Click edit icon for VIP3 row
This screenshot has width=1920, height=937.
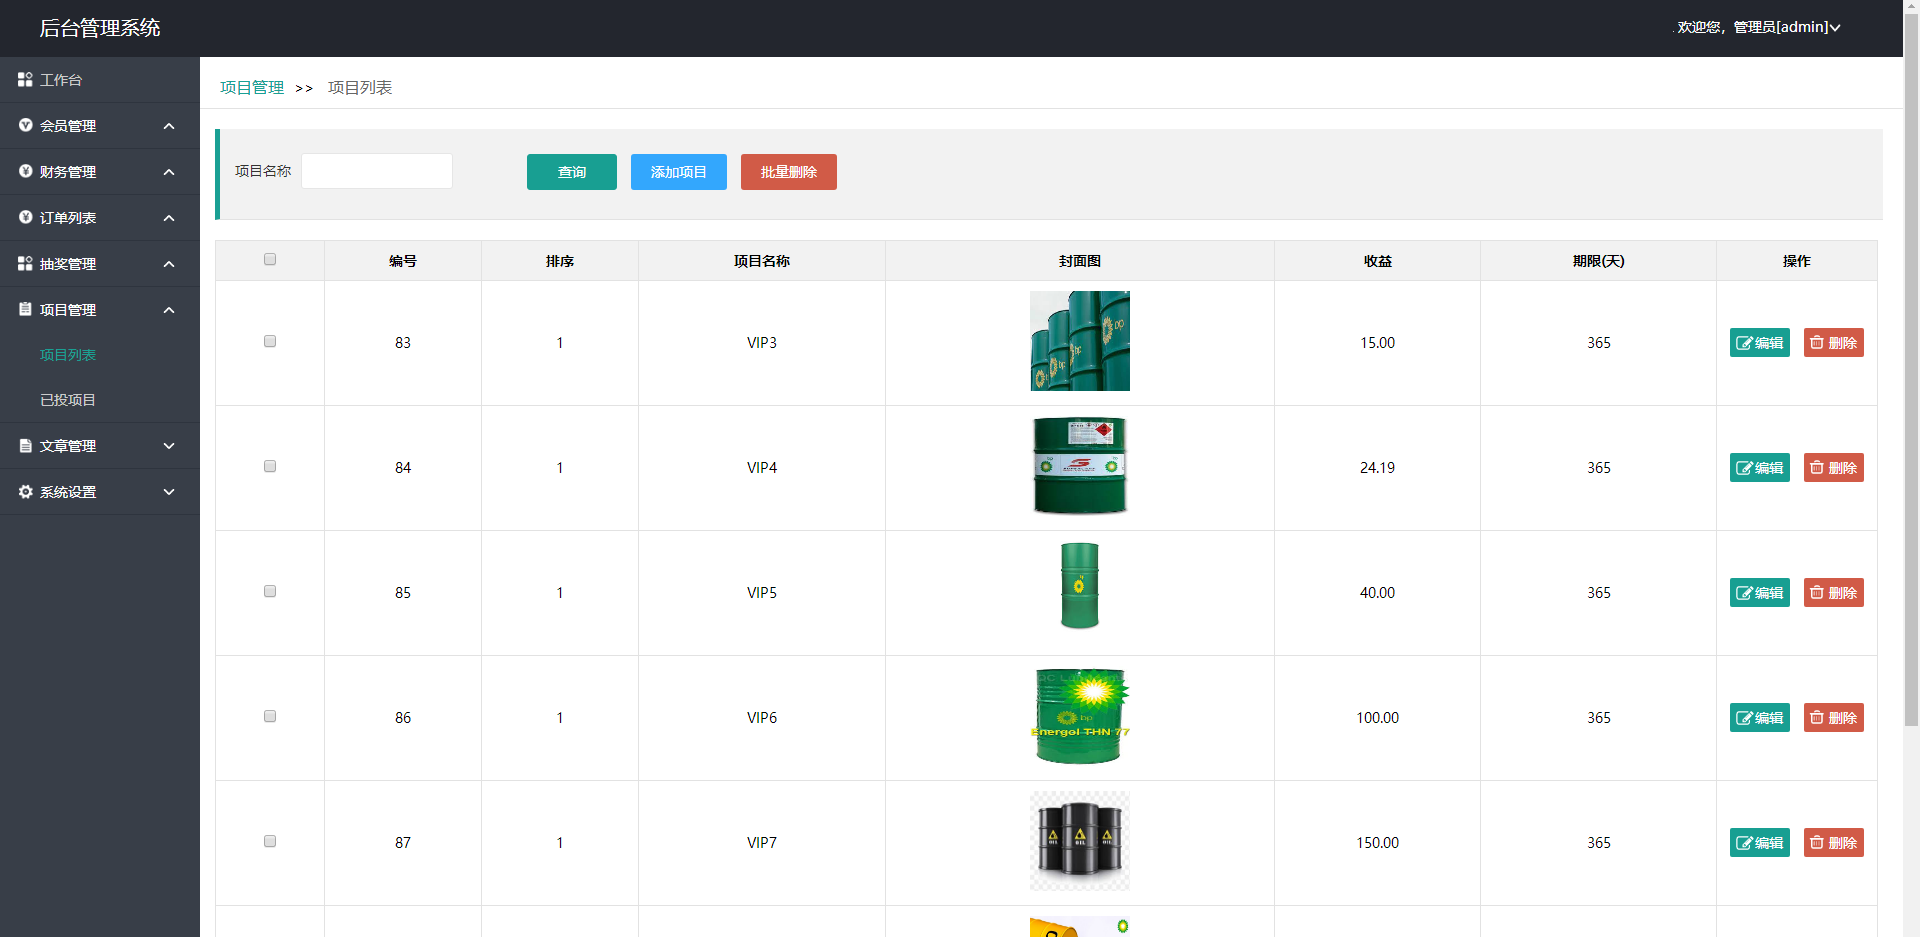click(x=1743, y=343)
